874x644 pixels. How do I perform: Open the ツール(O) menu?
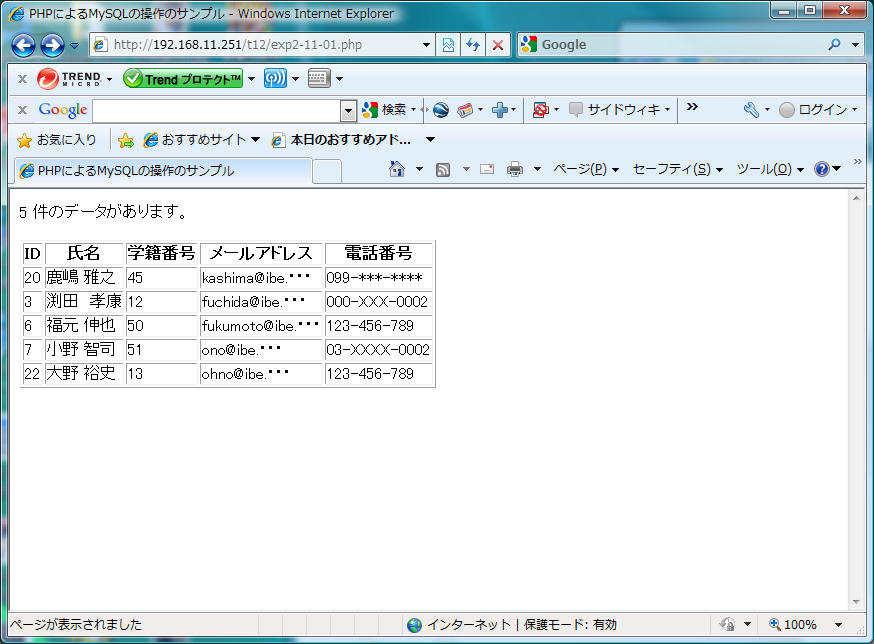point(769,169)
